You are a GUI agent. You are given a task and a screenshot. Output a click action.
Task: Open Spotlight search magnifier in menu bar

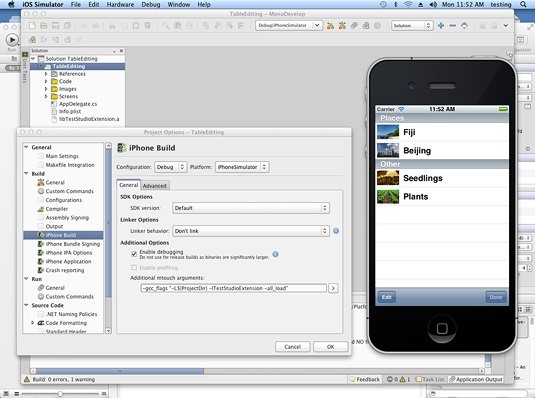[x=523, y=4]
